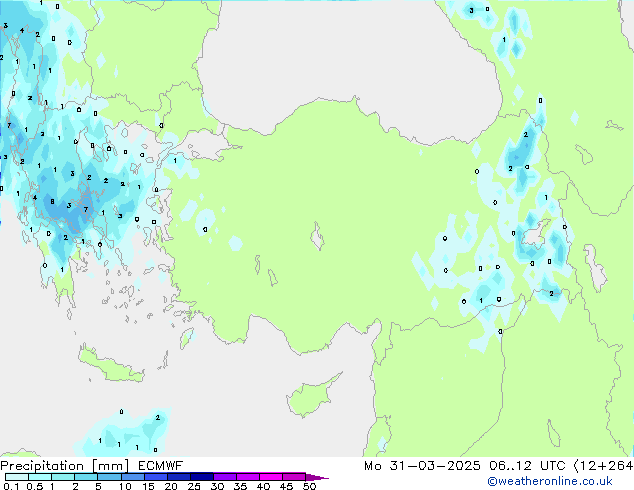Click the 'Precipitation [mm]' title text

[65, 466]
